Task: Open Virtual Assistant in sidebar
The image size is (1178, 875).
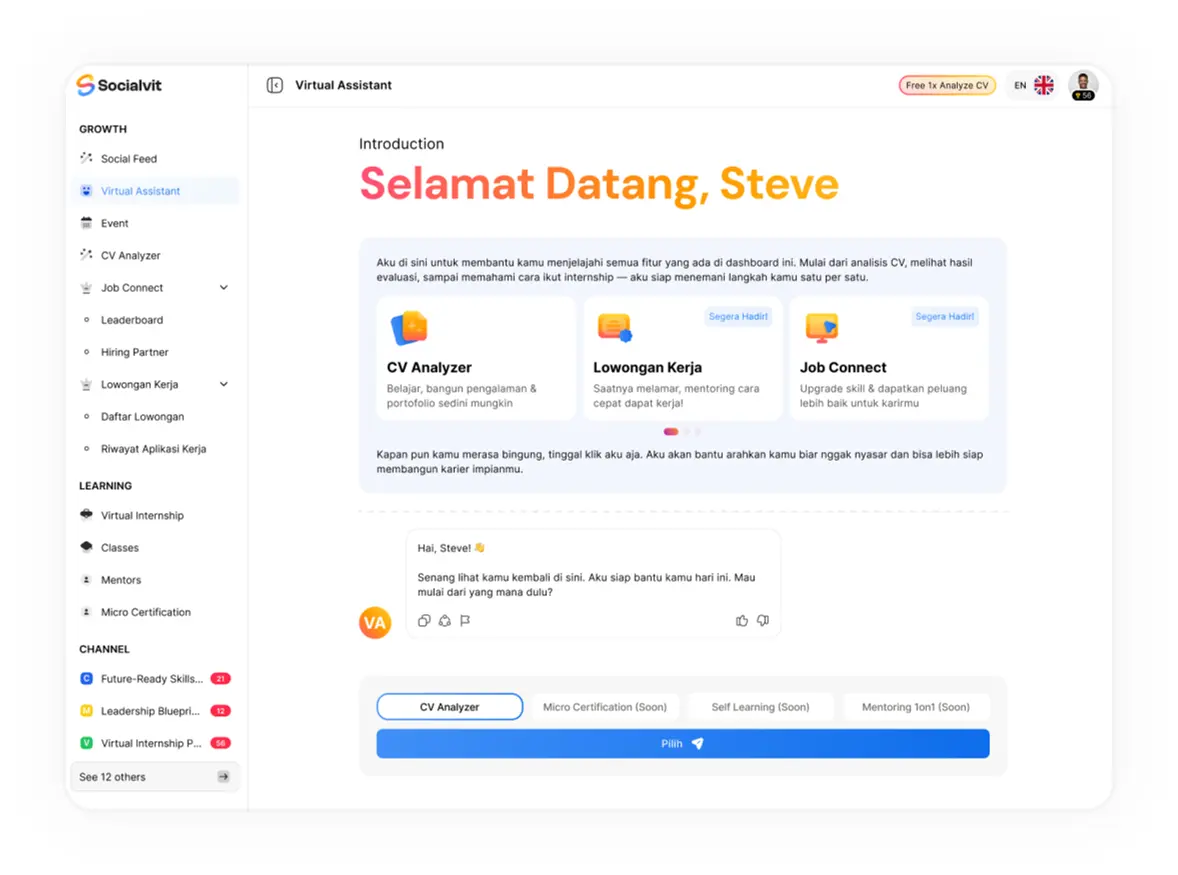Action: point(156,191)
